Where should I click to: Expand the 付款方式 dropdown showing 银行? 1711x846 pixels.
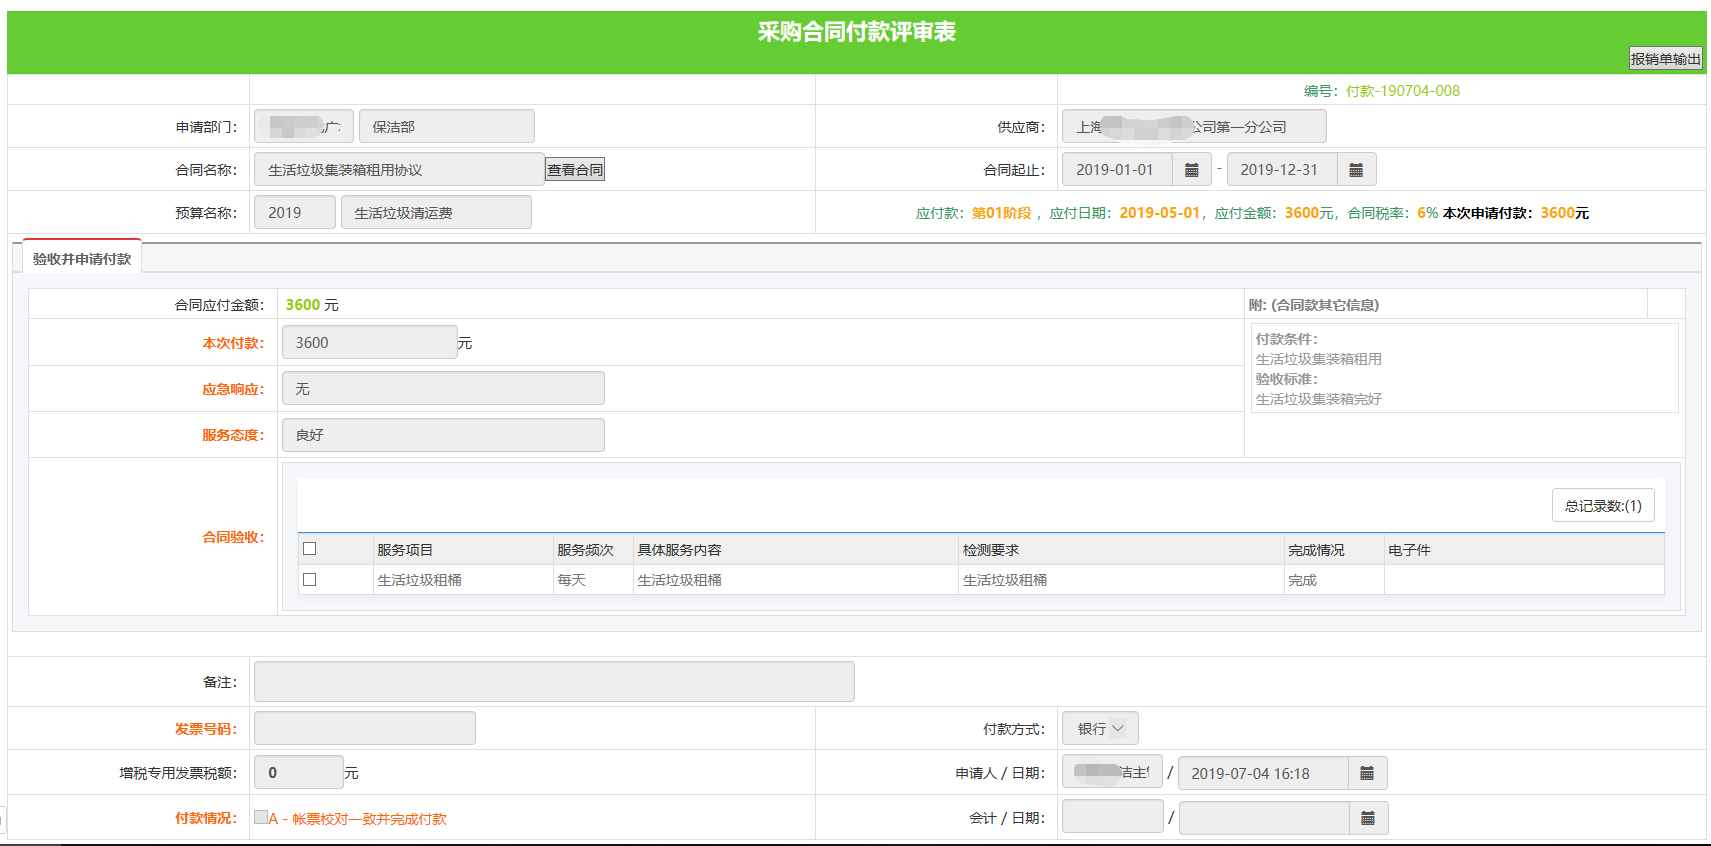(1100, 729)
